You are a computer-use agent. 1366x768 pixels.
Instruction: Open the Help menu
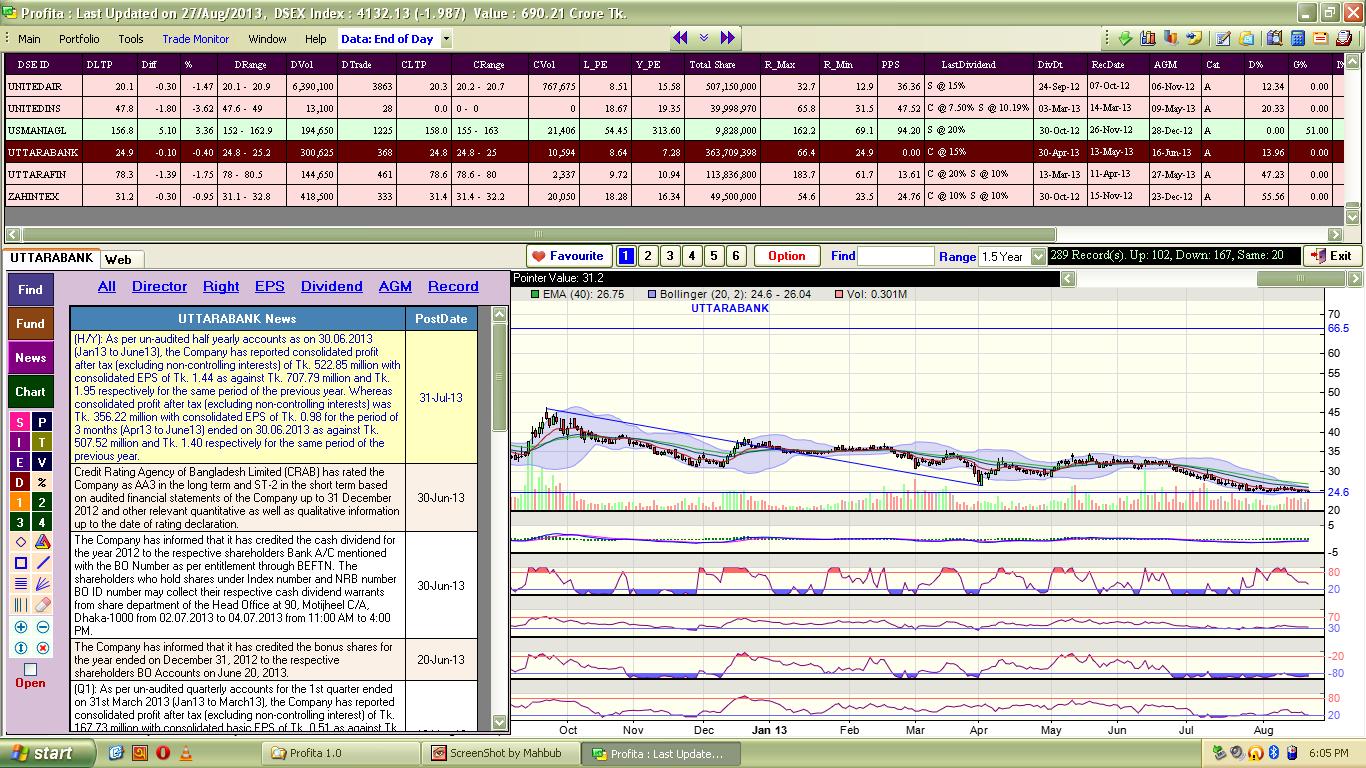[x=316, y=39]
